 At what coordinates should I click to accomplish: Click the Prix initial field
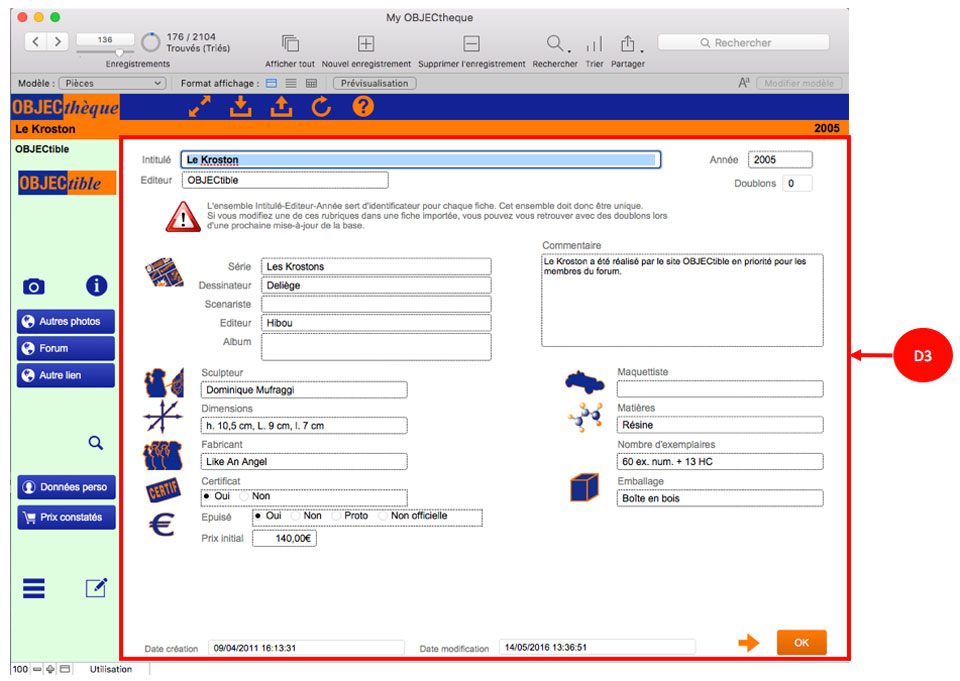click(284, 538)
